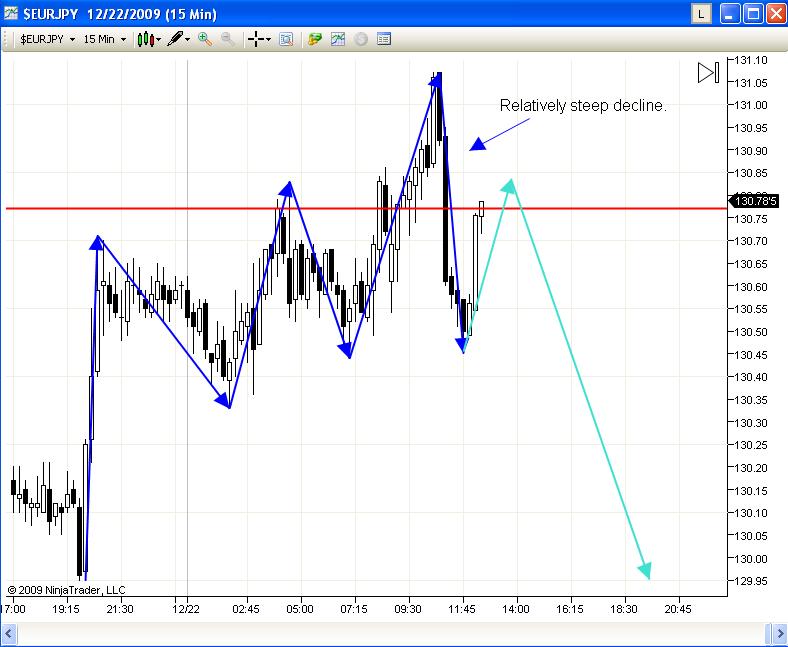Screen dimensions: 788x647
Task: Open the data box icon
Action: click(286, 39)
